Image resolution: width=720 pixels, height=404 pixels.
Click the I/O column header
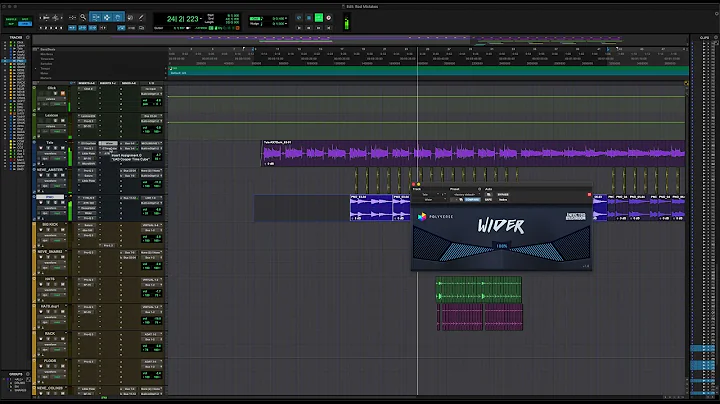pyautogui.click(x=151, y=83)
